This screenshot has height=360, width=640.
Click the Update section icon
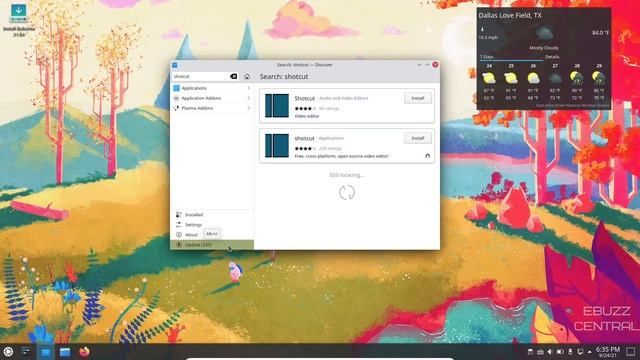pyautogui.click(x=178, y=245)
